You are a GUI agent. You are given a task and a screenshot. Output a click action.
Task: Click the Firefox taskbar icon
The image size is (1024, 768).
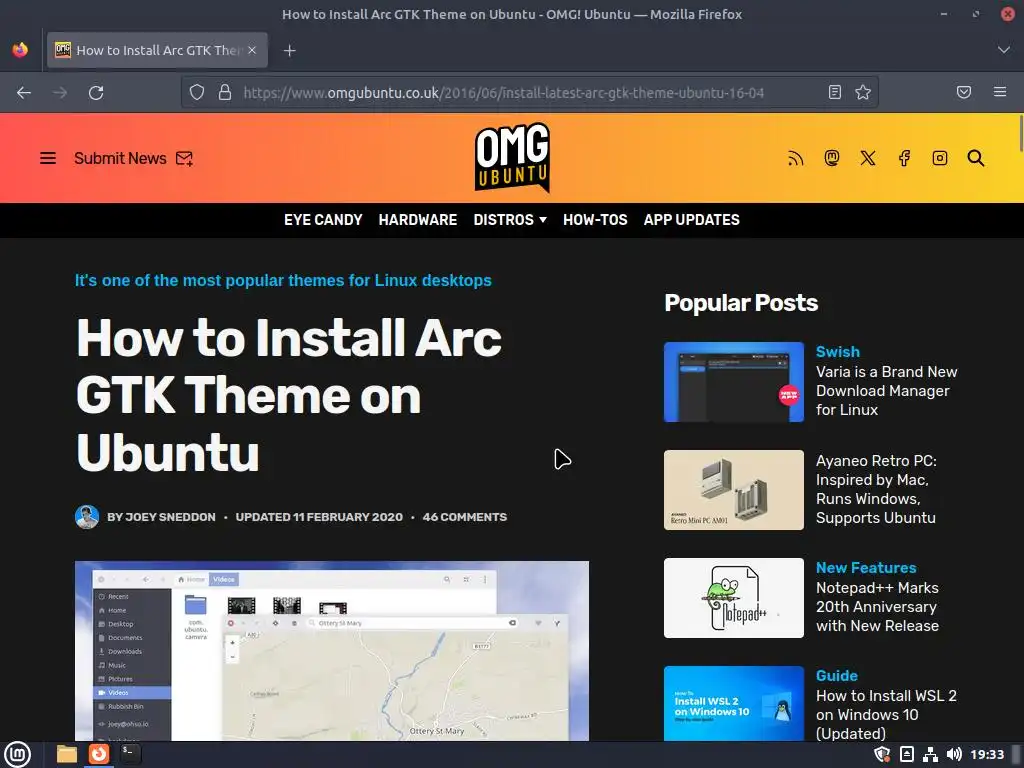pyautogui.click(x=99, y=754)
